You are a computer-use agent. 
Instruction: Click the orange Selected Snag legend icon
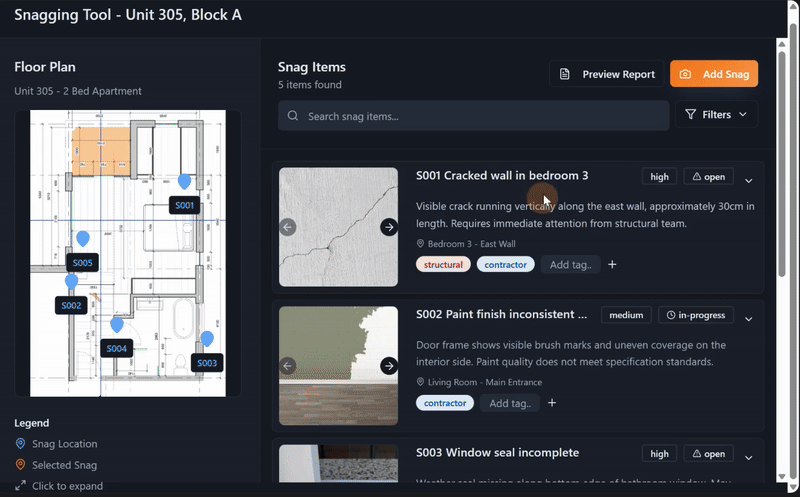pyautogui.click(x=20, y=464)
